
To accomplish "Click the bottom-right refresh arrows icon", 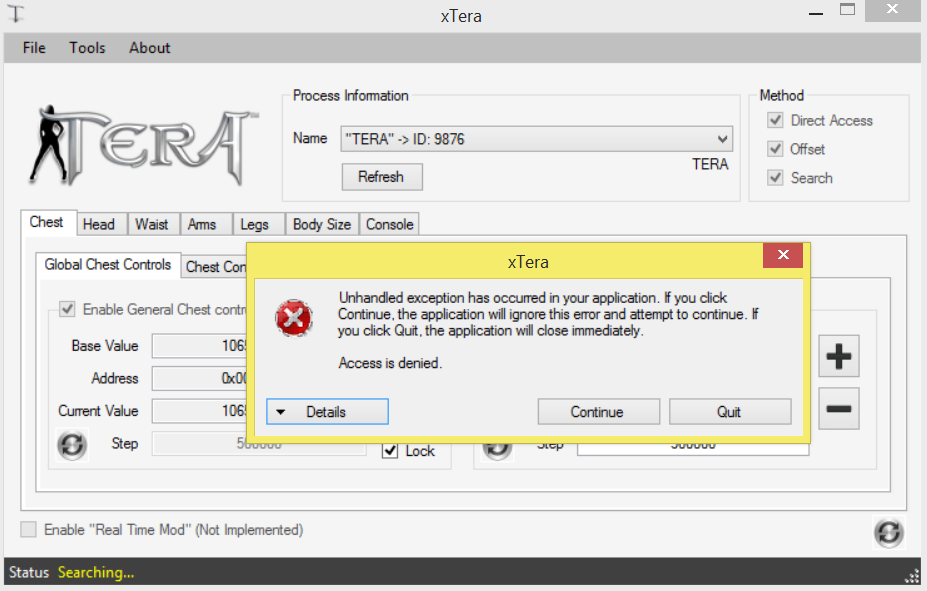I will pos(888,532).
